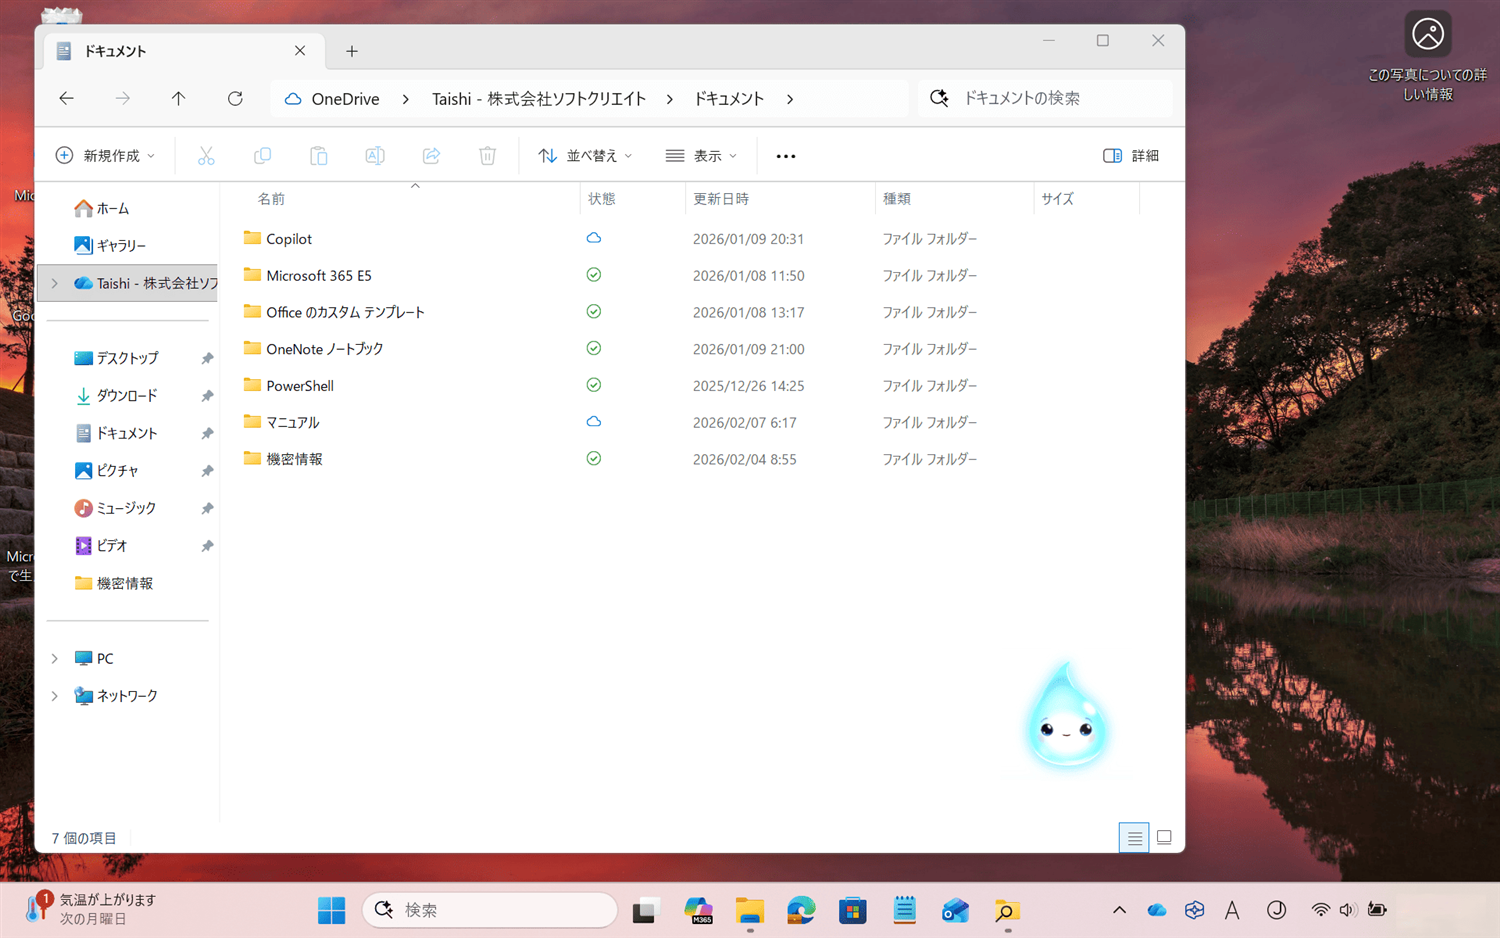Click the PowerShell folder icon
This screenshot has height=938, width=1500.
(x=252, y=385)
